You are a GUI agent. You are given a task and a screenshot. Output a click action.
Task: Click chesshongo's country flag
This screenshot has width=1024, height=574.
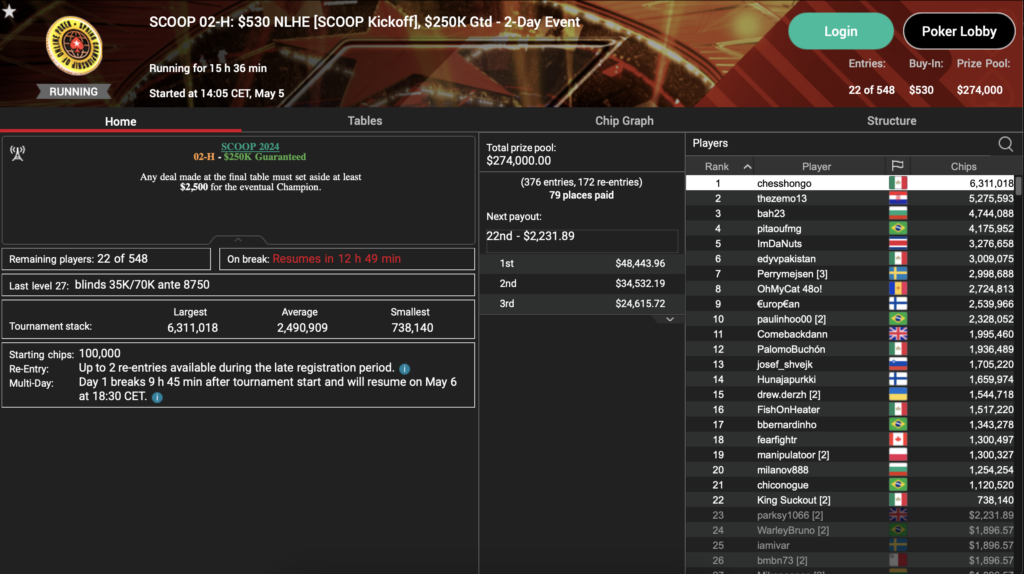(x=898, y=183)
